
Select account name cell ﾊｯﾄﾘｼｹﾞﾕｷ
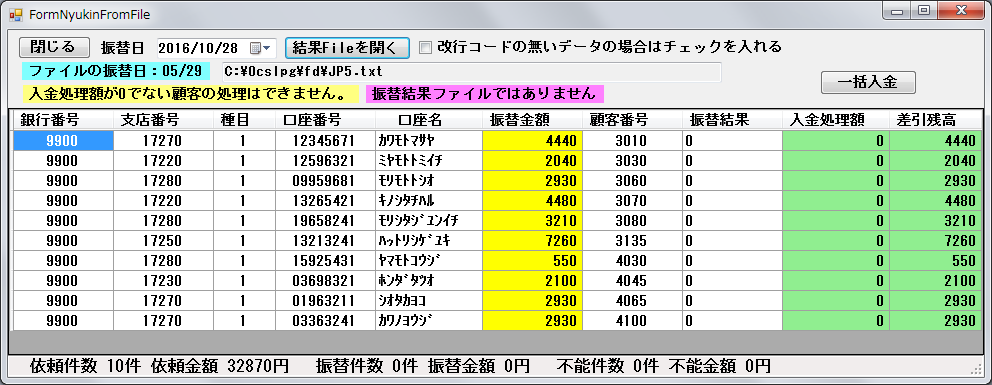[x=429, y=241]
